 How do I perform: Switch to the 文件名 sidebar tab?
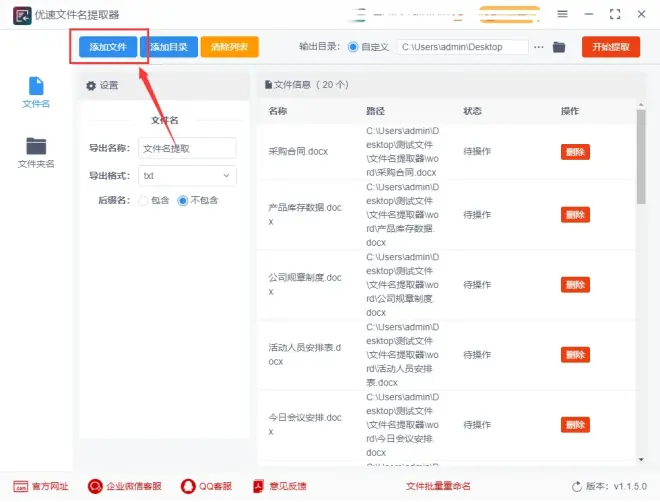point(36,92)
